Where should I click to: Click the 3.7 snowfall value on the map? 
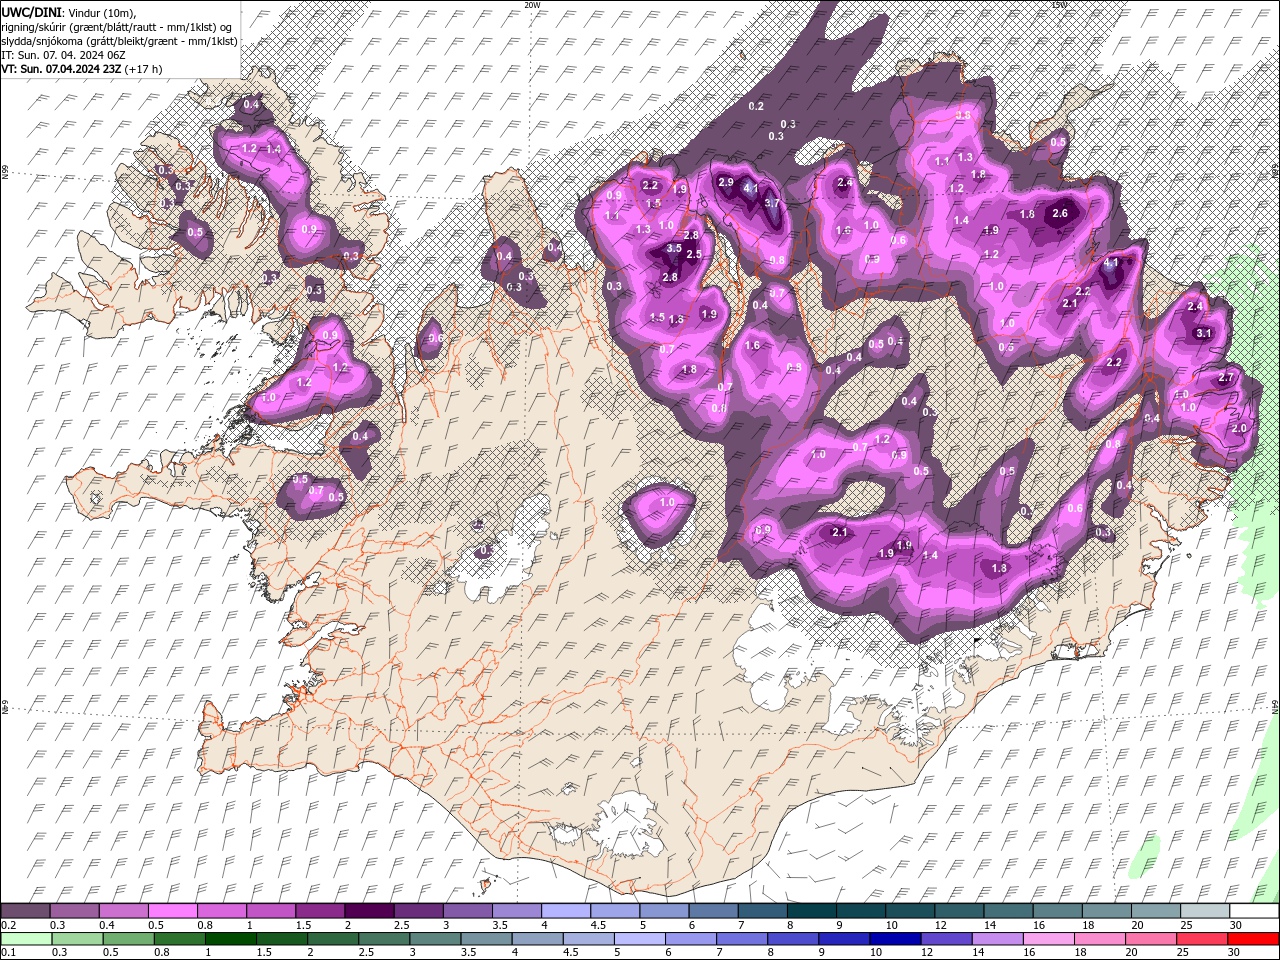(772, 203)
